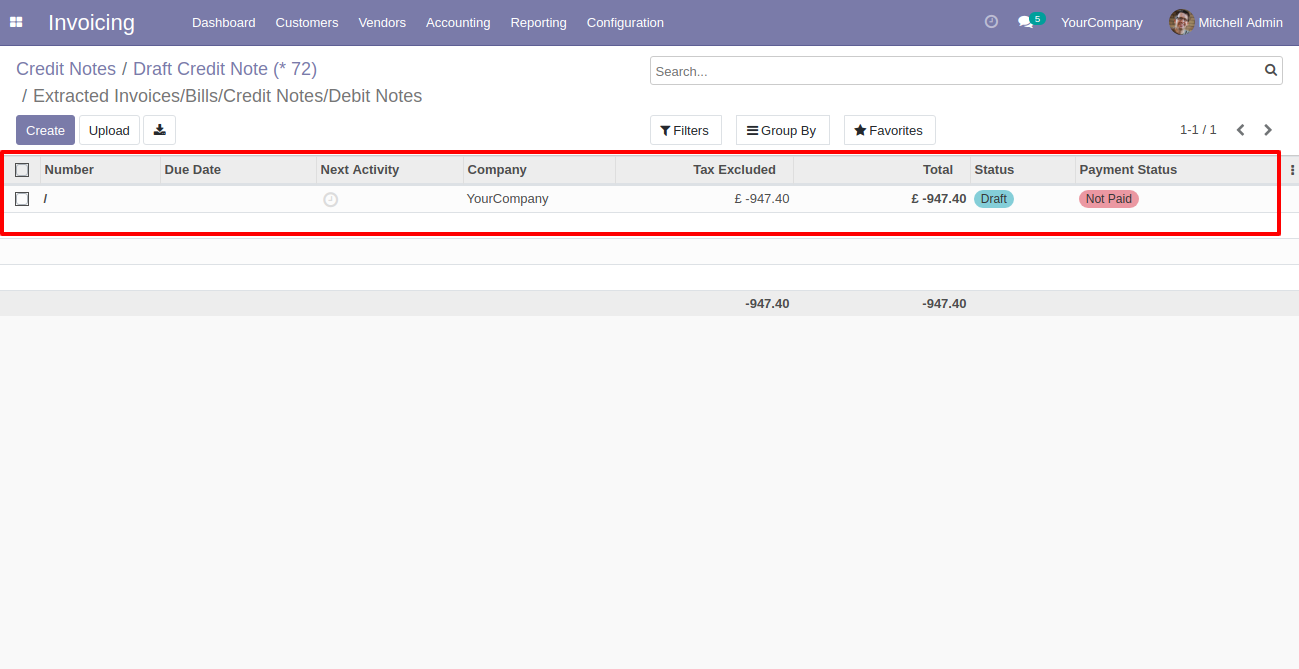Image resolution: width=1299 pixels, height=669 pixels.
Task: Select all records header checkbox
Action: 22,170
